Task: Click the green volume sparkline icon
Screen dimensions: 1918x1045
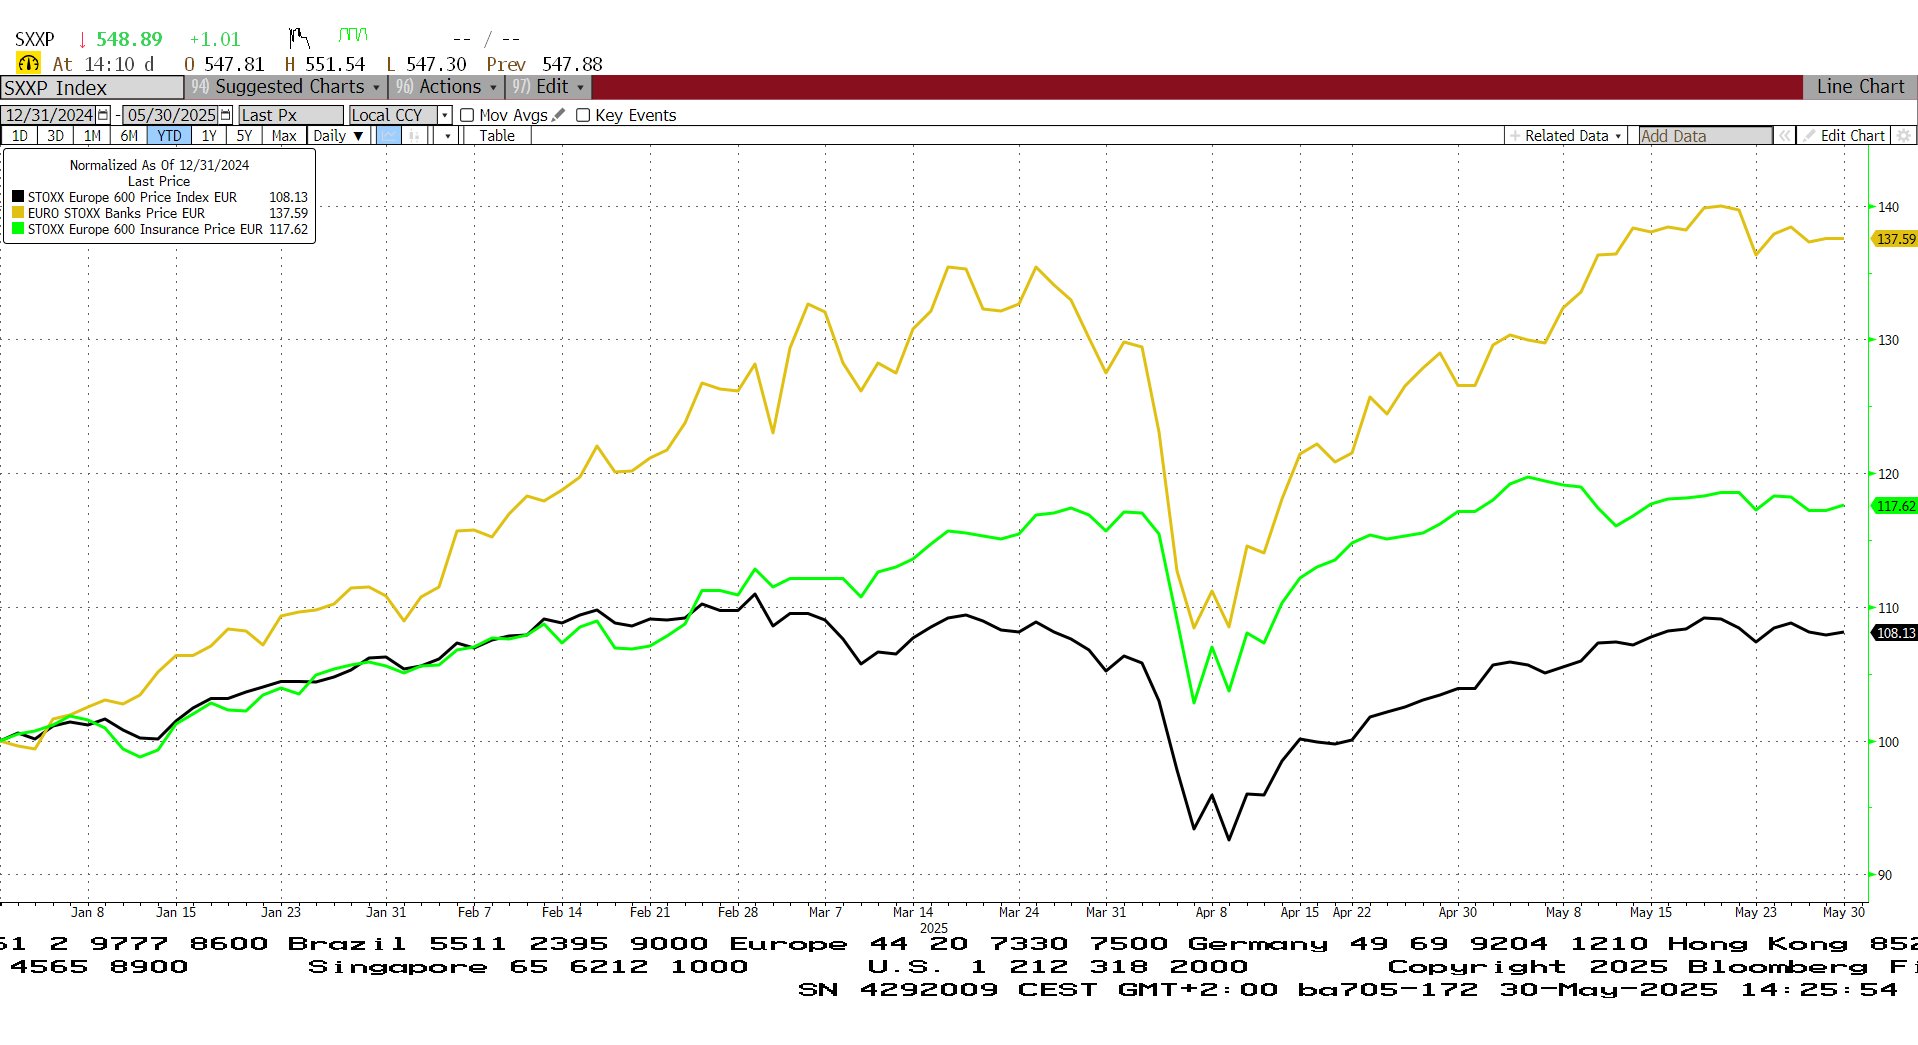Action: (353, 35)
